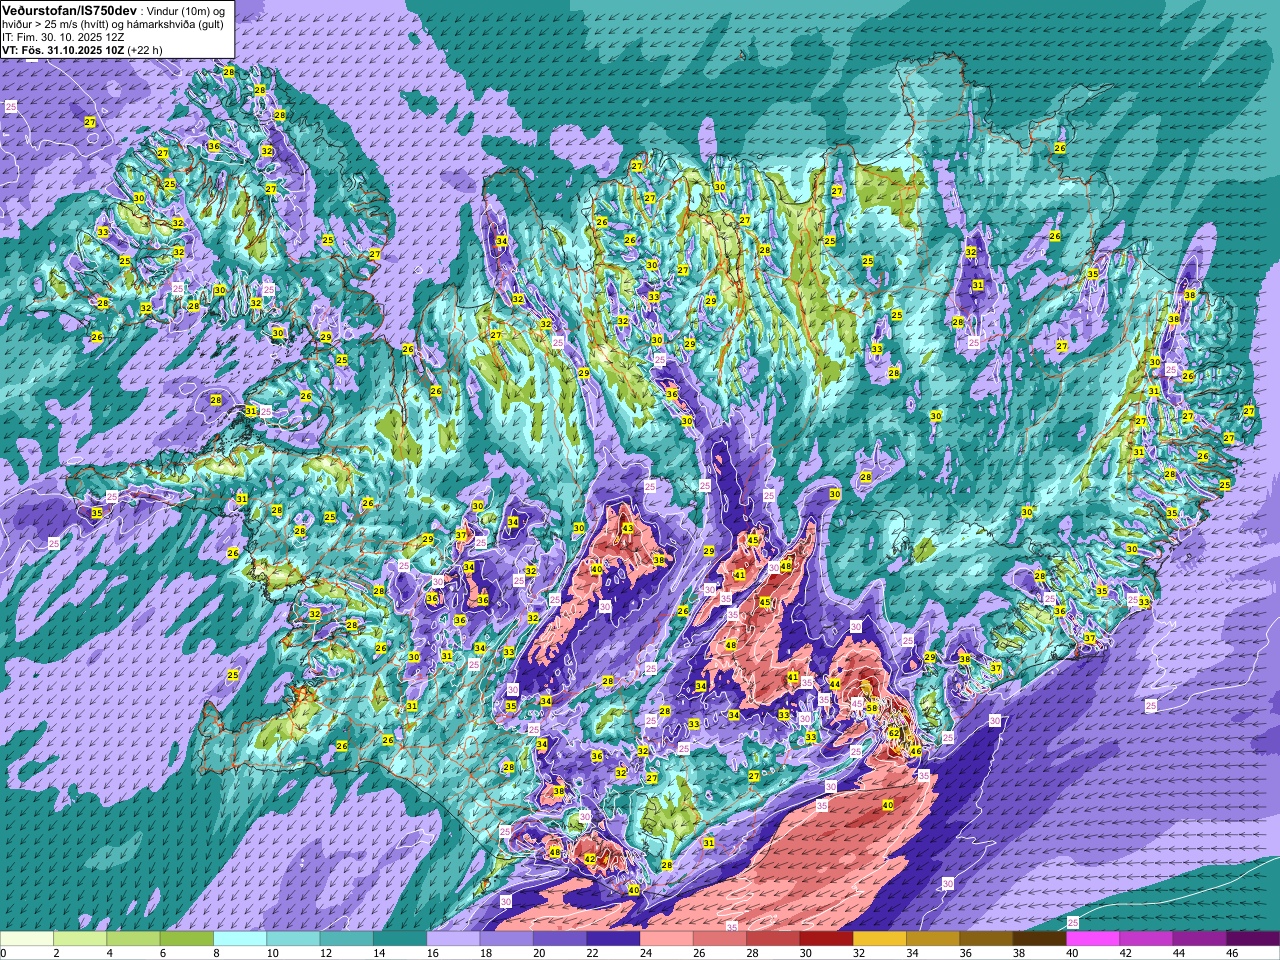
Task: Click the purple swatch between 44 and 46
Action: [1200, 939]
